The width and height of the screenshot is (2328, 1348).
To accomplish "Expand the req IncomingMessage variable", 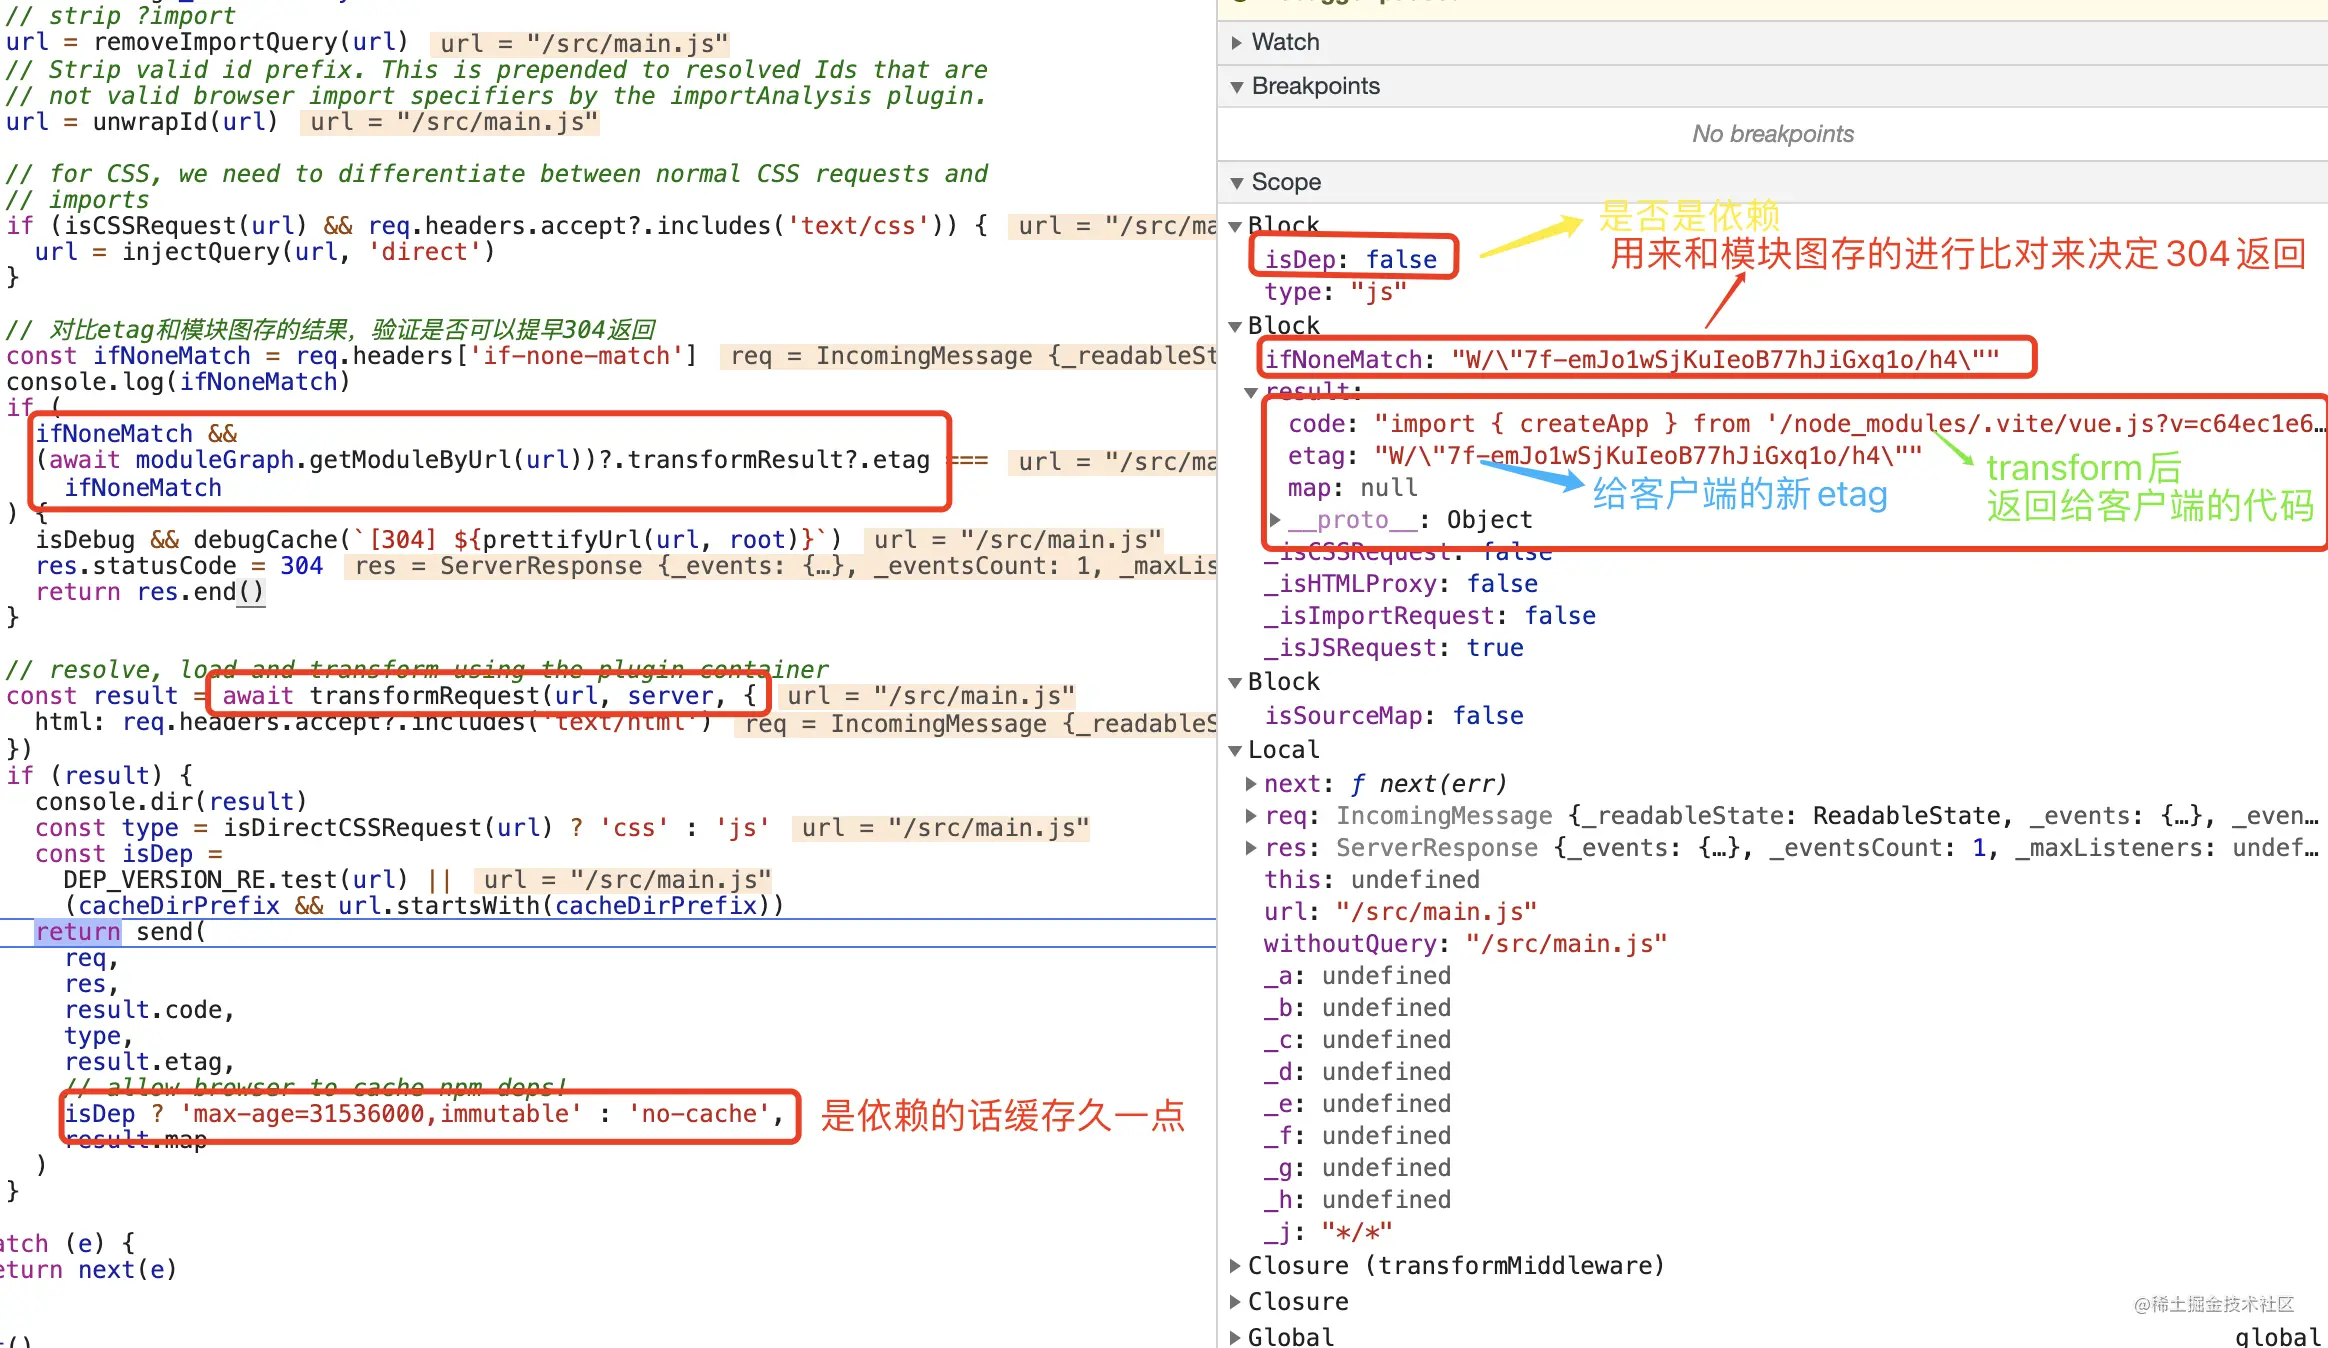I will coord(1252,816).
